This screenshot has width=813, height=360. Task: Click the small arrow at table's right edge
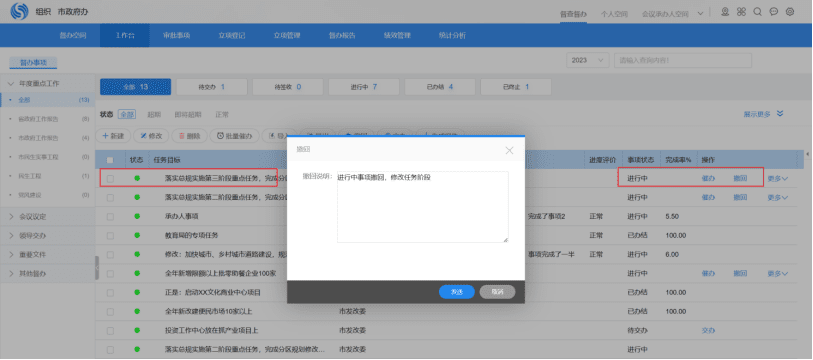coord(807,155)
